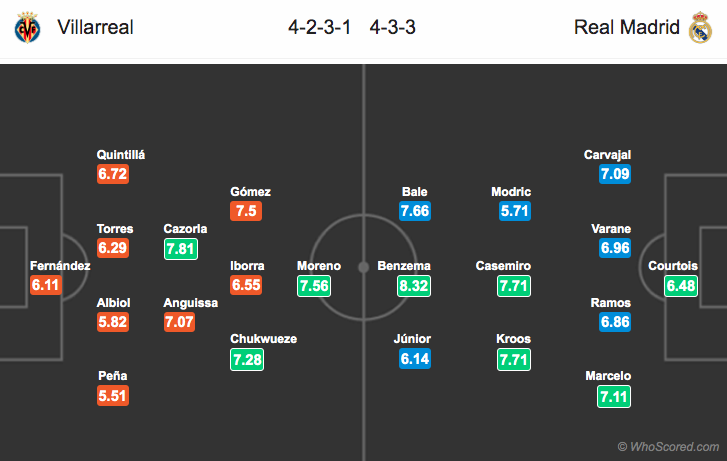Select the Casemiro player name
The width and height of the screenshot is (727, 461).
(503, 266)
